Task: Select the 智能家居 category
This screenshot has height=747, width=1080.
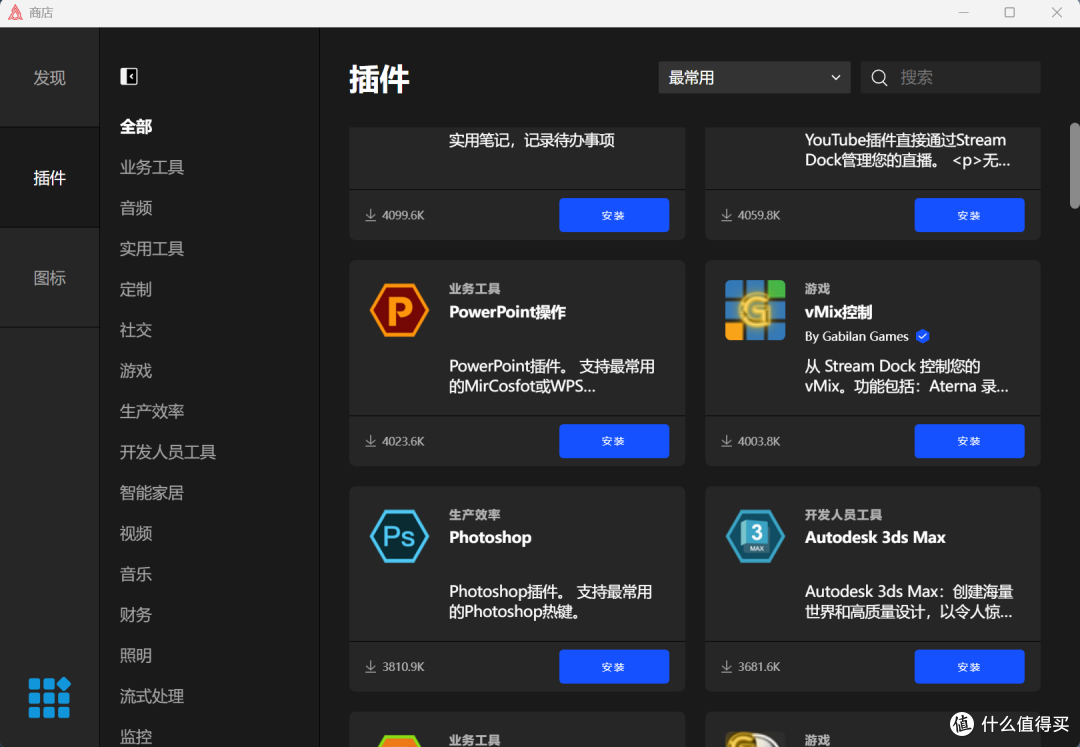Action: [152, 492]
